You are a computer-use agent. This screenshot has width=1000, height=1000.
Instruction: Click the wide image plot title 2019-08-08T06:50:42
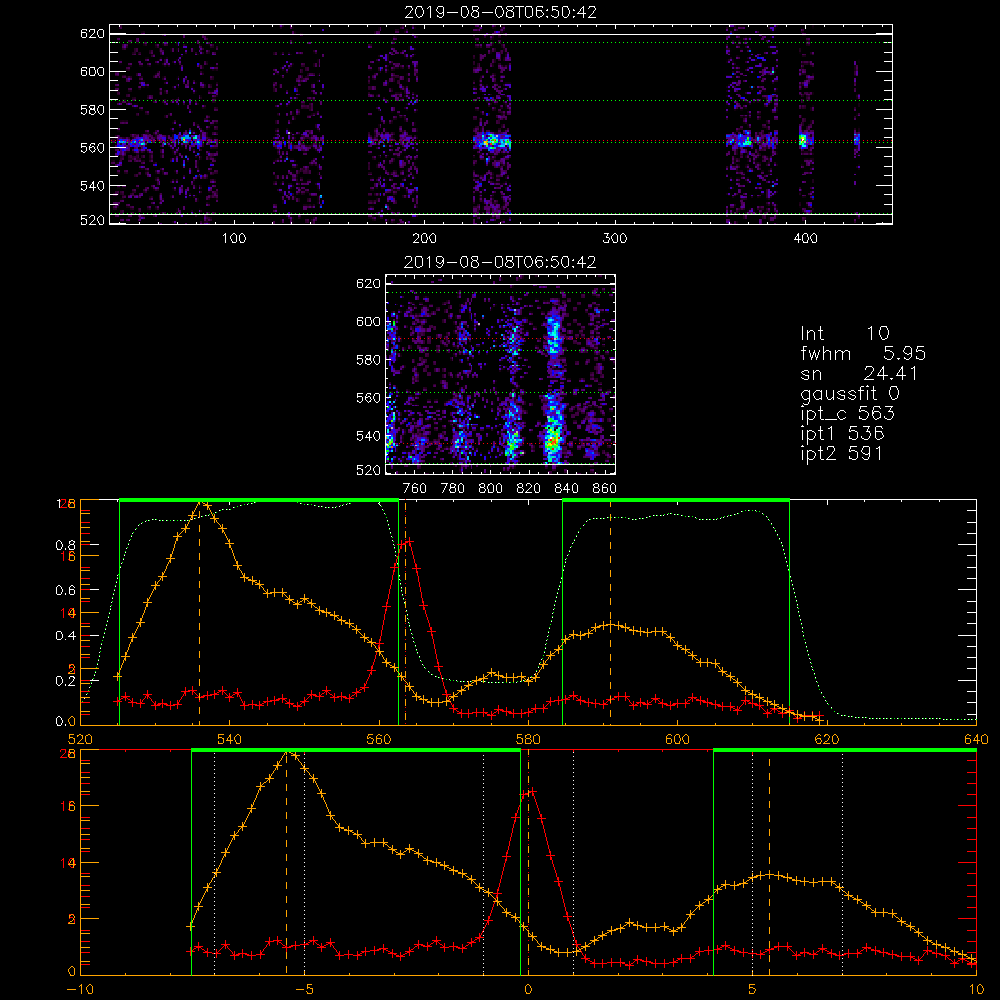click(x=501, y=12)
